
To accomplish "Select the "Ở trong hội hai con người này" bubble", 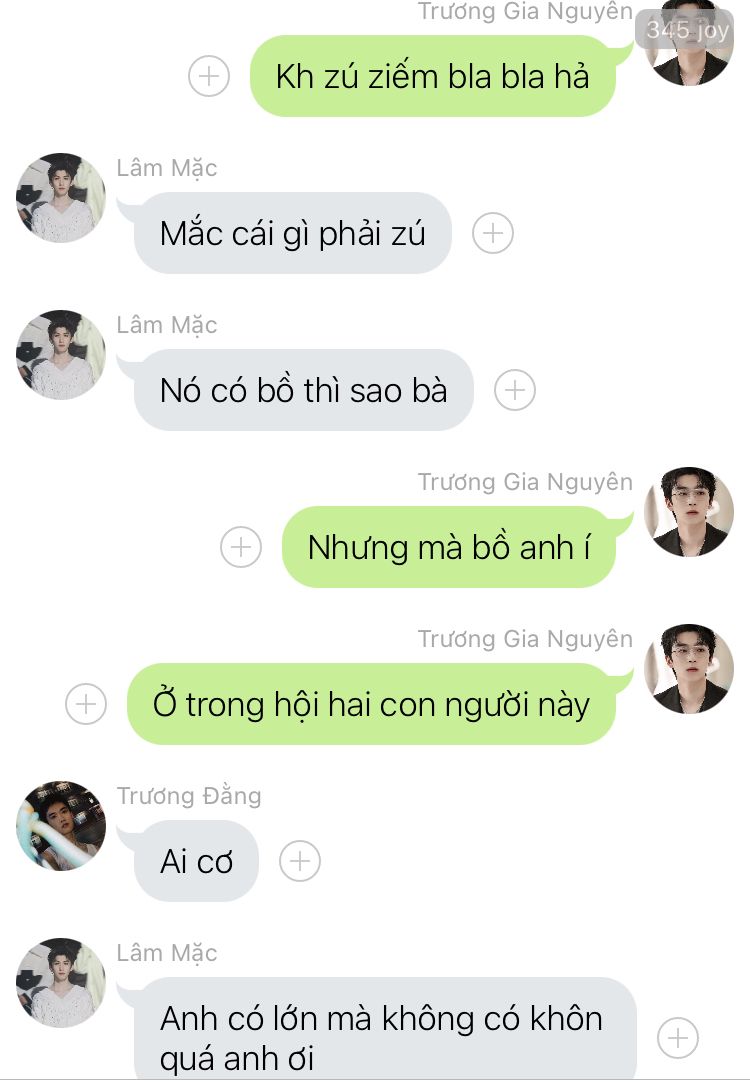I will pos(371,704).
